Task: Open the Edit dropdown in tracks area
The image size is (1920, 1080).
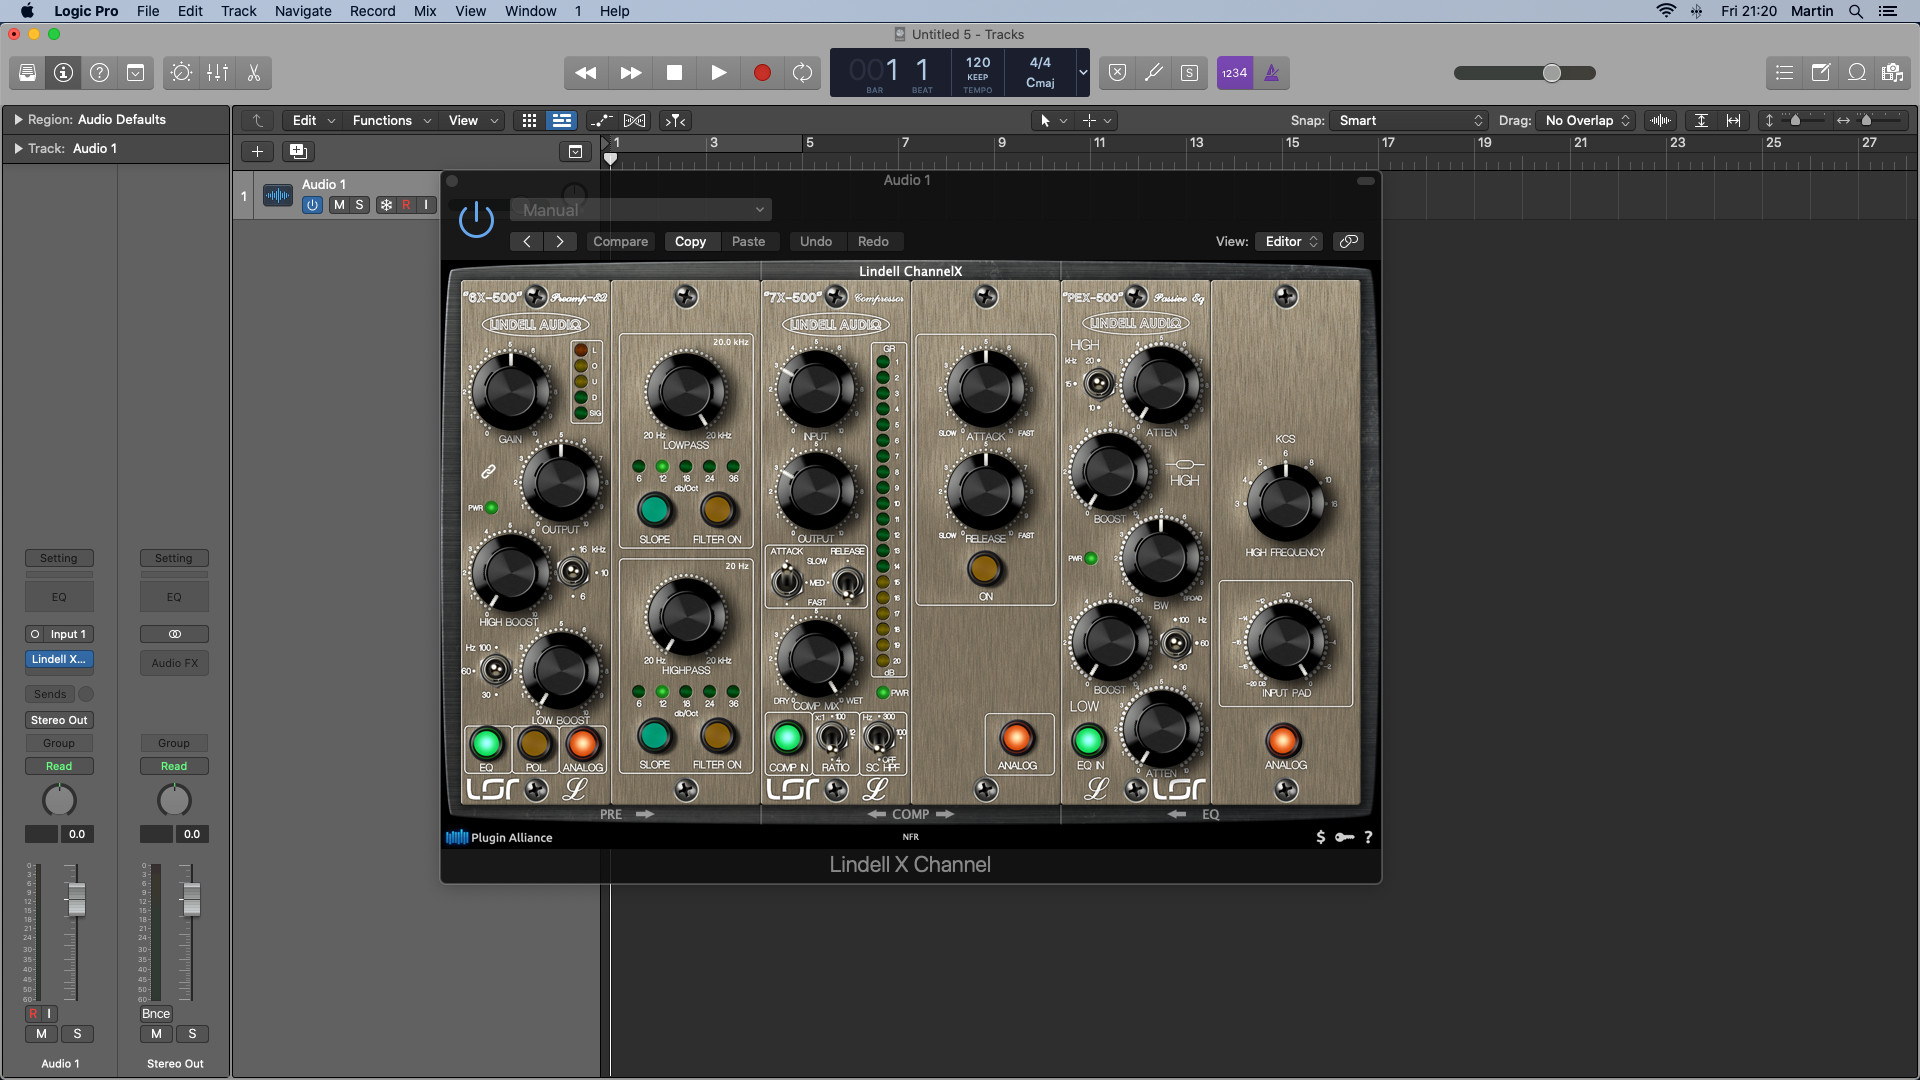Action: (313, 121)
